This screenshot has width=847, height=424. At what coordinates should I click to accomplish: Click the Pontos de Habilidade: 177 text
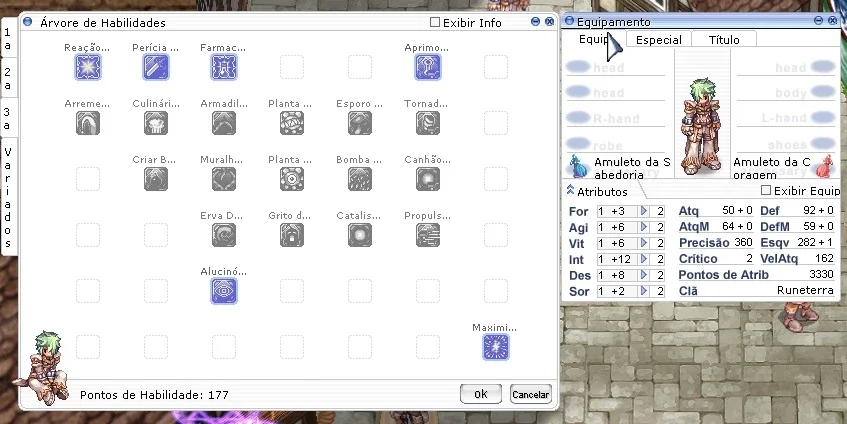[154, 395]
